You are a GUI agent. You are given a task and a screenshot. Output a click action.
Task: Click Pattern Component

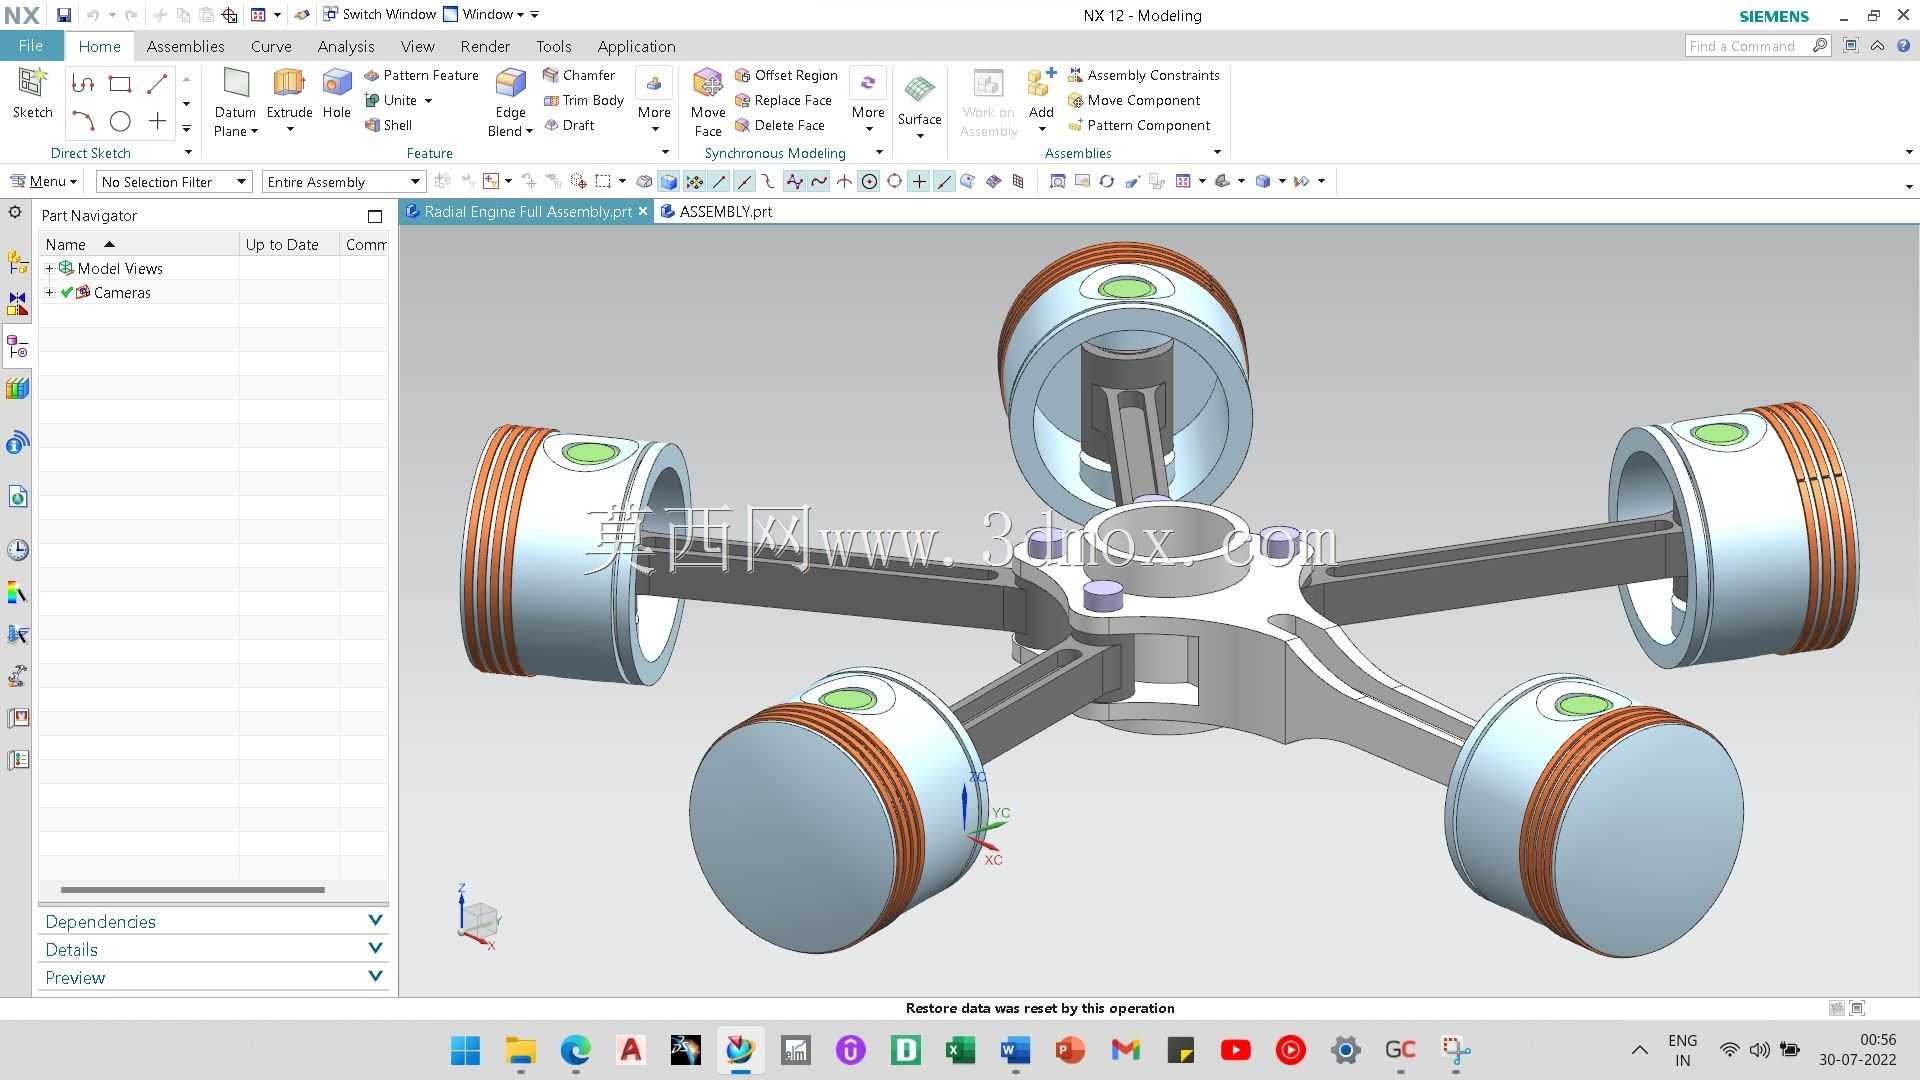click(1139, 125)
